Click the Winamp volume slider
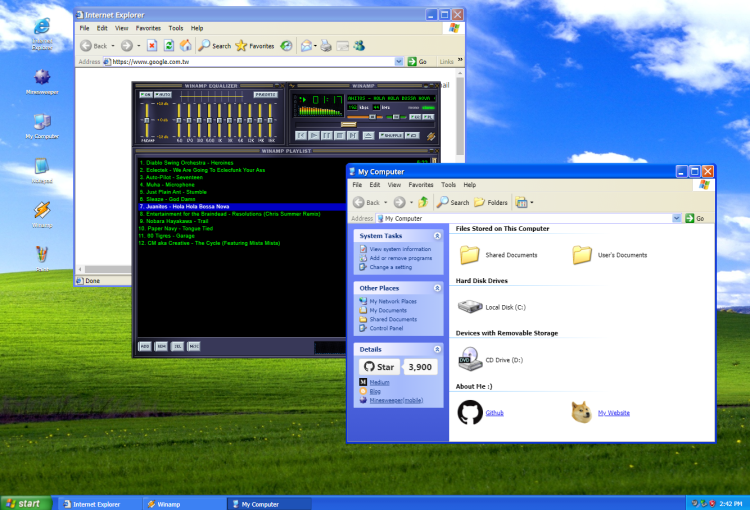This screenshot has width=750, height=510. tap(365, 117)
